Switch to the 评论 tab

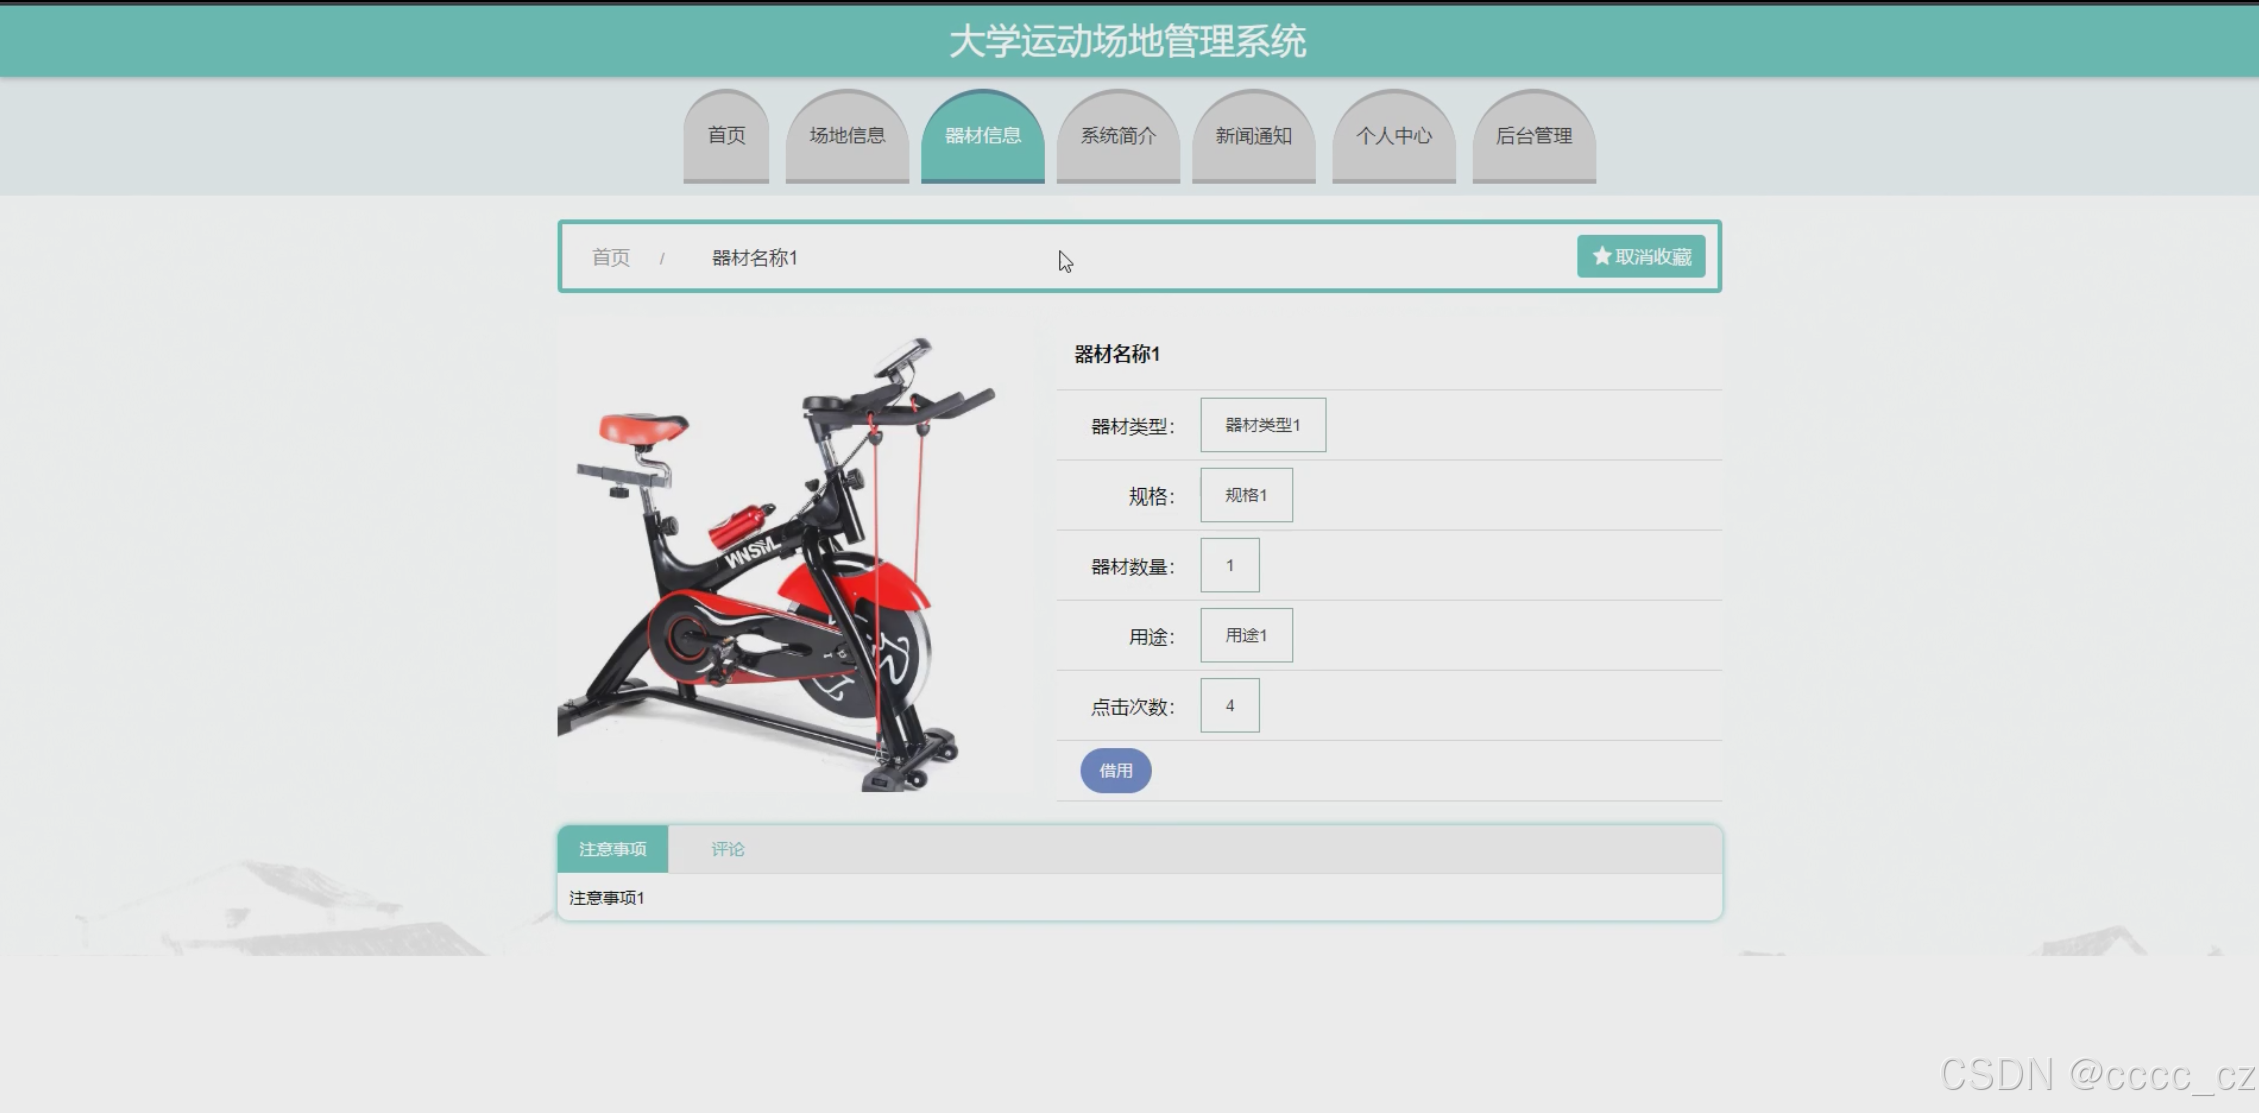tap(727, 849)
